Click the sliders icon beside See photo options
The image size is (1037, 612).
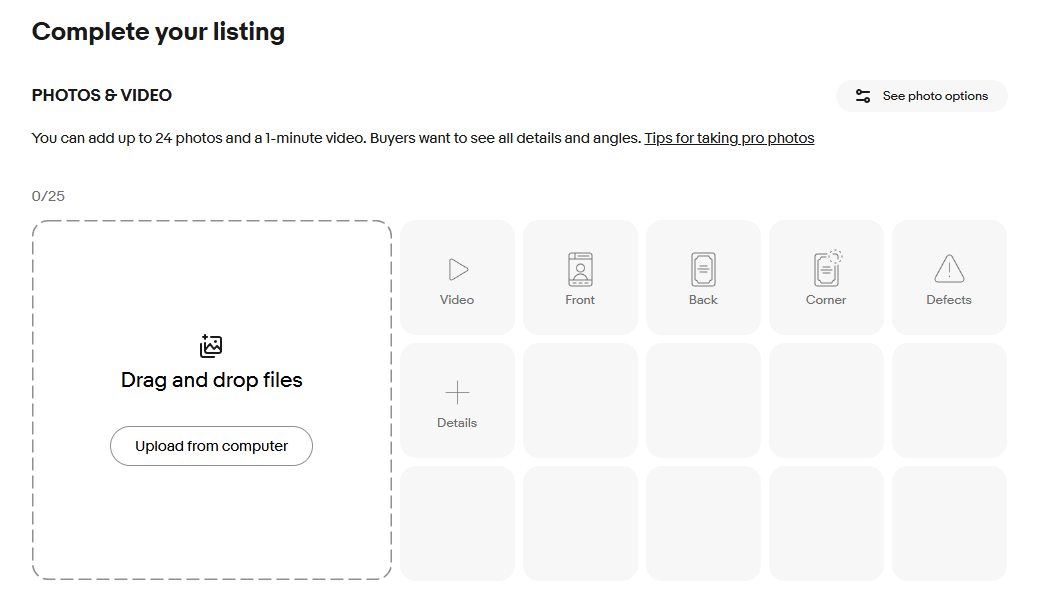tap(863, 96)
